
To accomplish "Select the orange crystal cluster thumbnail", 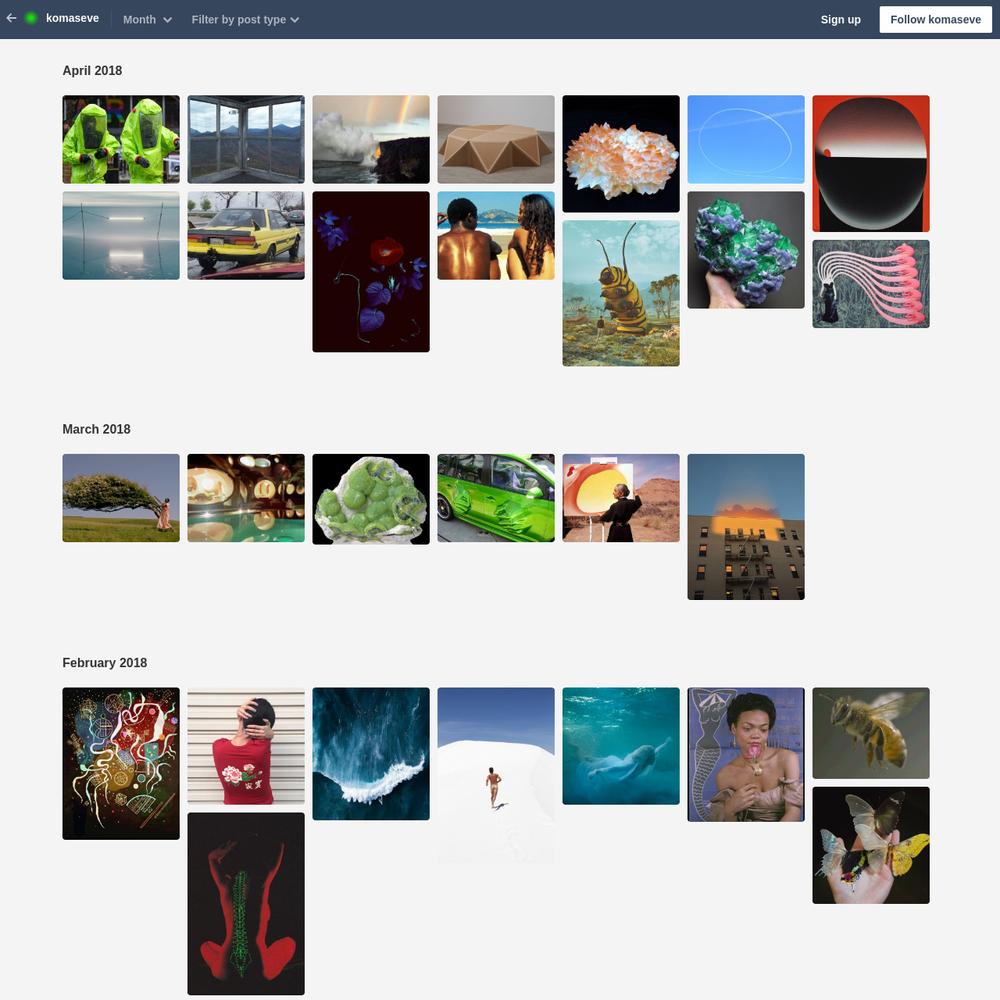I will (x=621, y=154).
